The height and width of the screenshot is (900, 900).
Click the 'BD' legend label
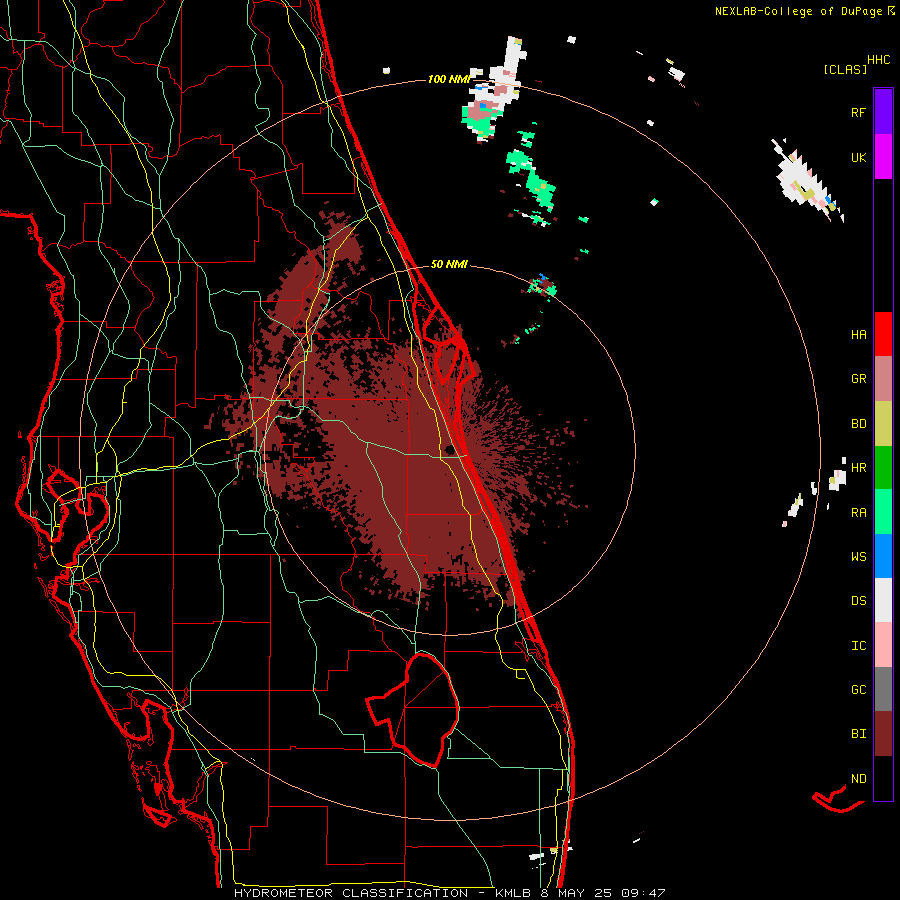tap(858, 424)
